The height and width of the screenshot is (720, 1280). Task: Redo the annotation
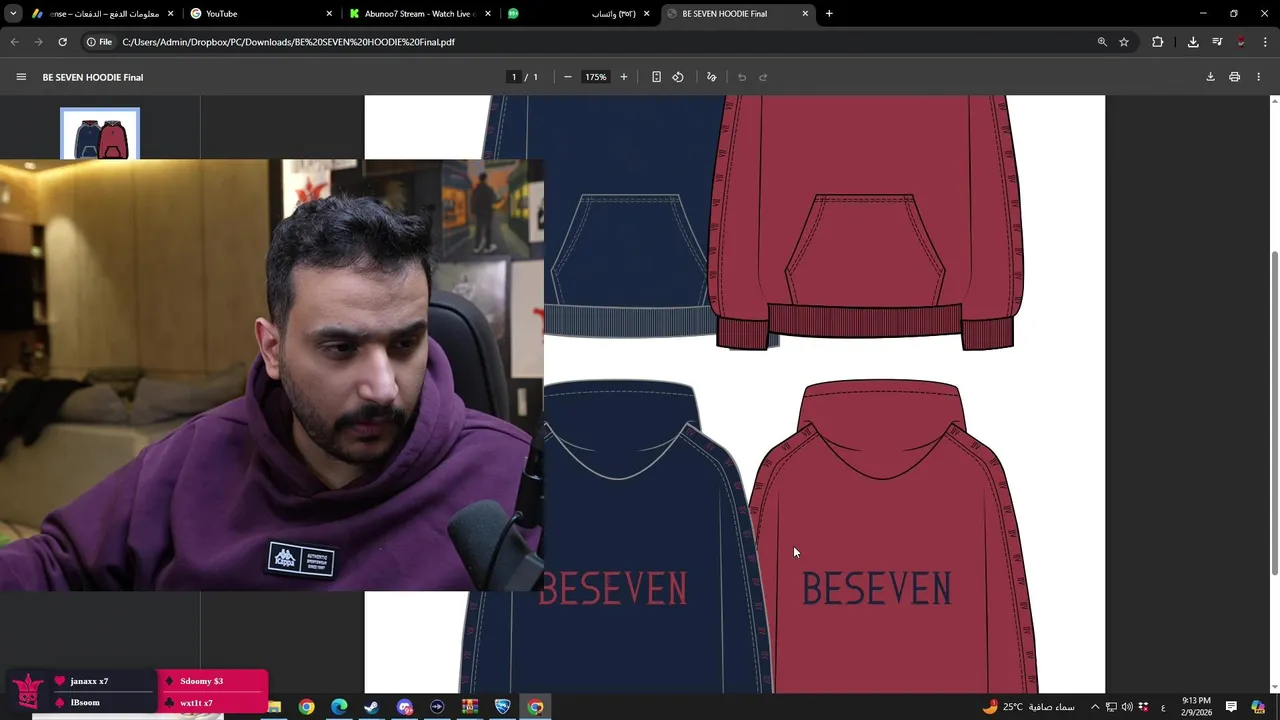763,77
